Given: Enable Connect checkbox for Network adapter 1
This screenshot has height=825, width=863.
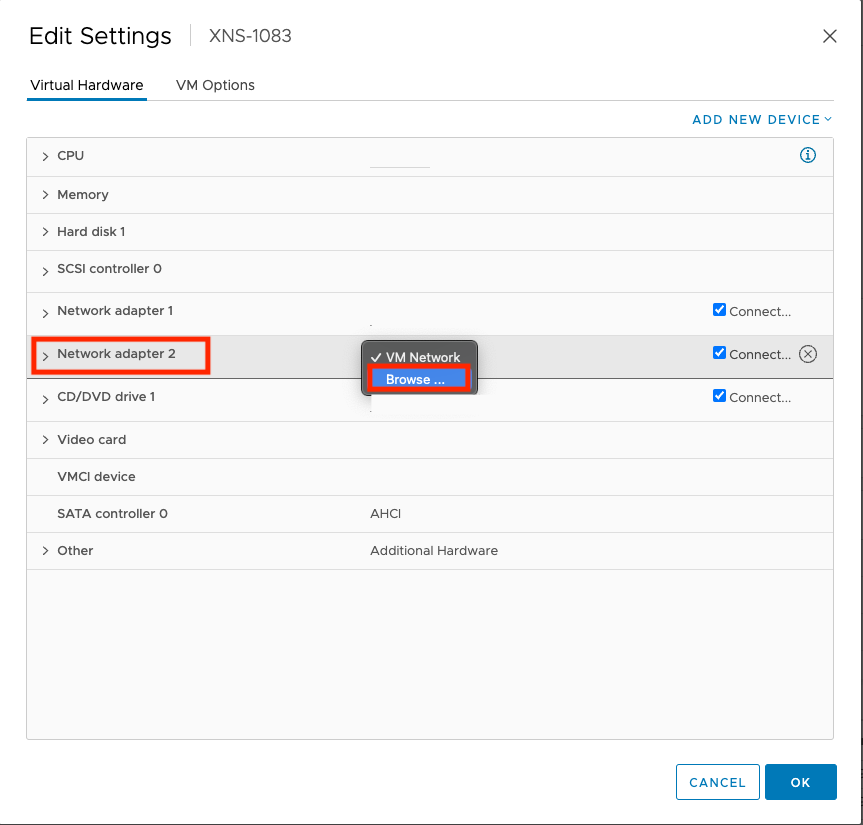Looking at the screenshot, I should point(719,310).
